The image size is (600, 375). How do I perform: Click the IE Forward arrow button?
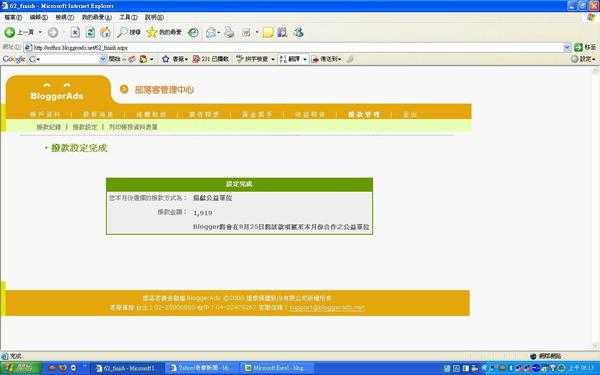[53, 33]
